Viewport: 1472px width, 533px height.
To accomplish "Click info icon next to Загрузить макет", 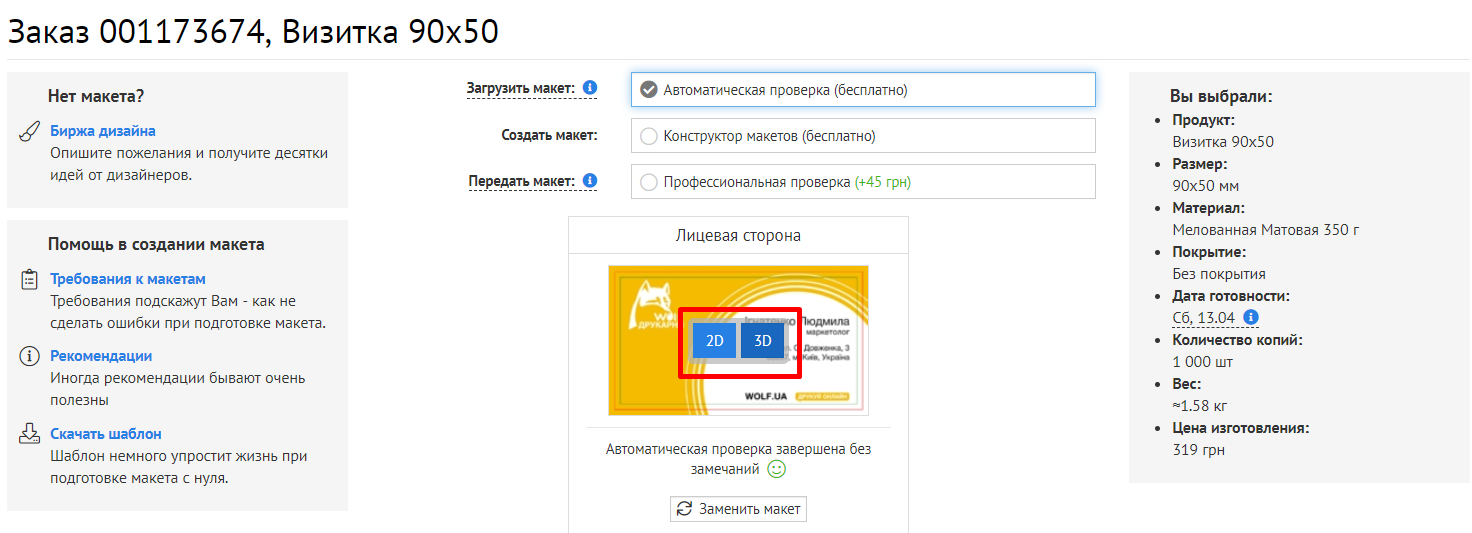I will pos(590,88).
